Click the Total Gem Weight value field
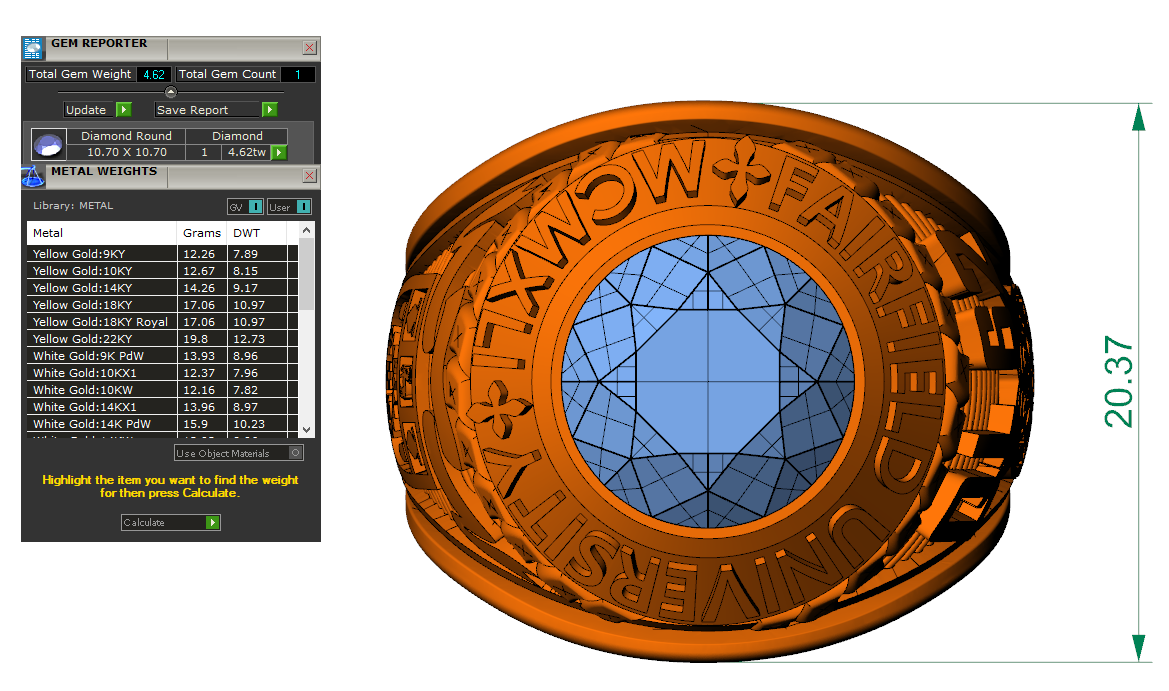This screenshot has height=691, width=1169. 153,74
